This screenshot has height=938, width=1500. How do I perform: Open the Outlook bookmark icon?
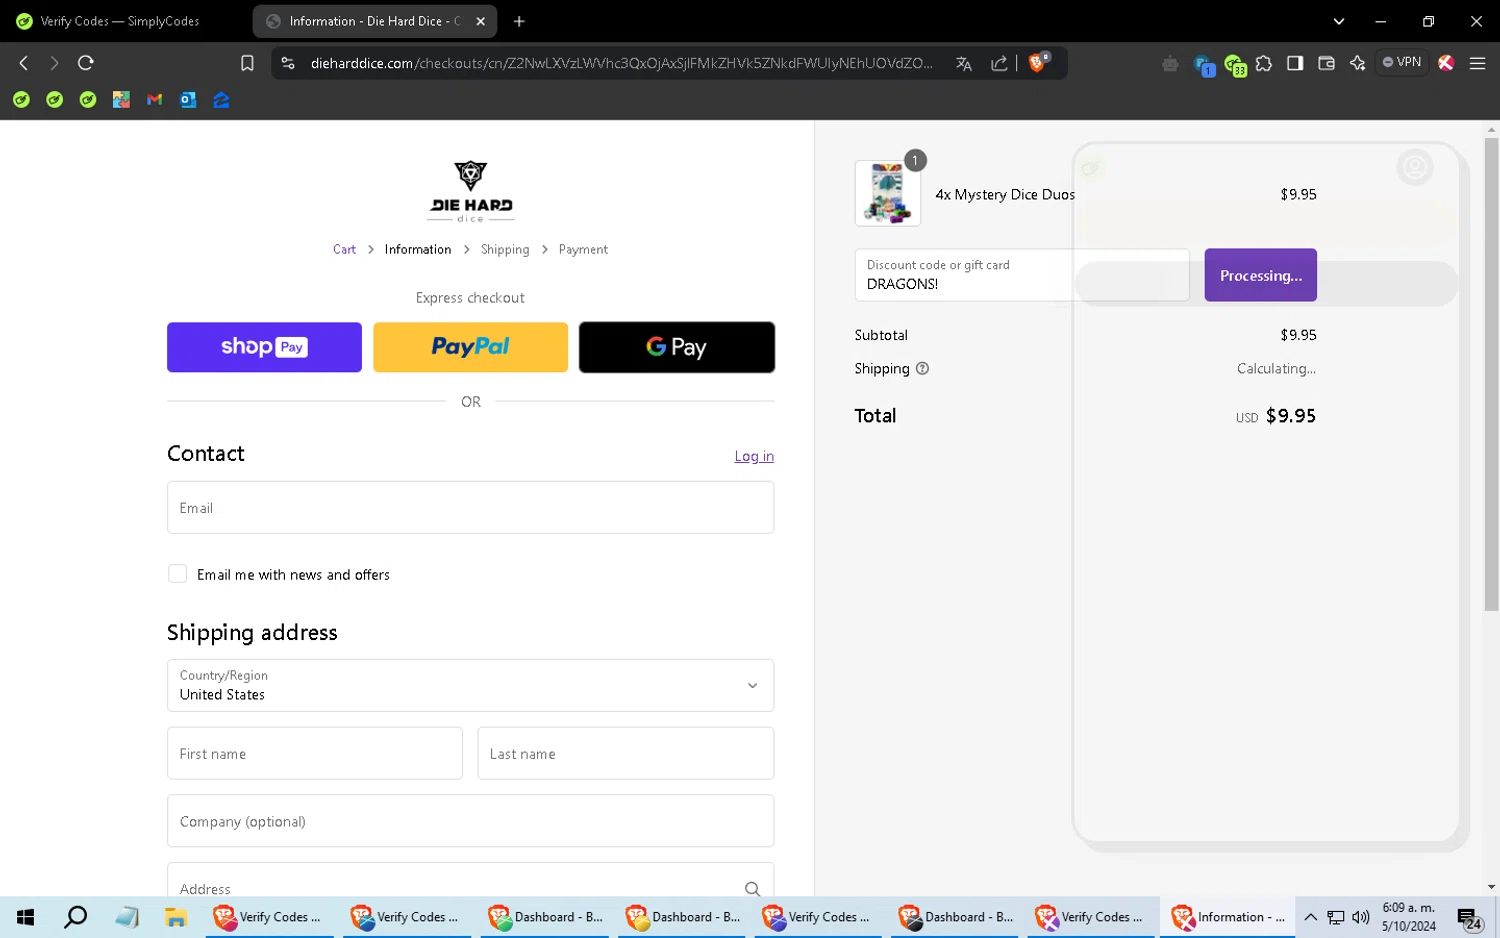188,99
